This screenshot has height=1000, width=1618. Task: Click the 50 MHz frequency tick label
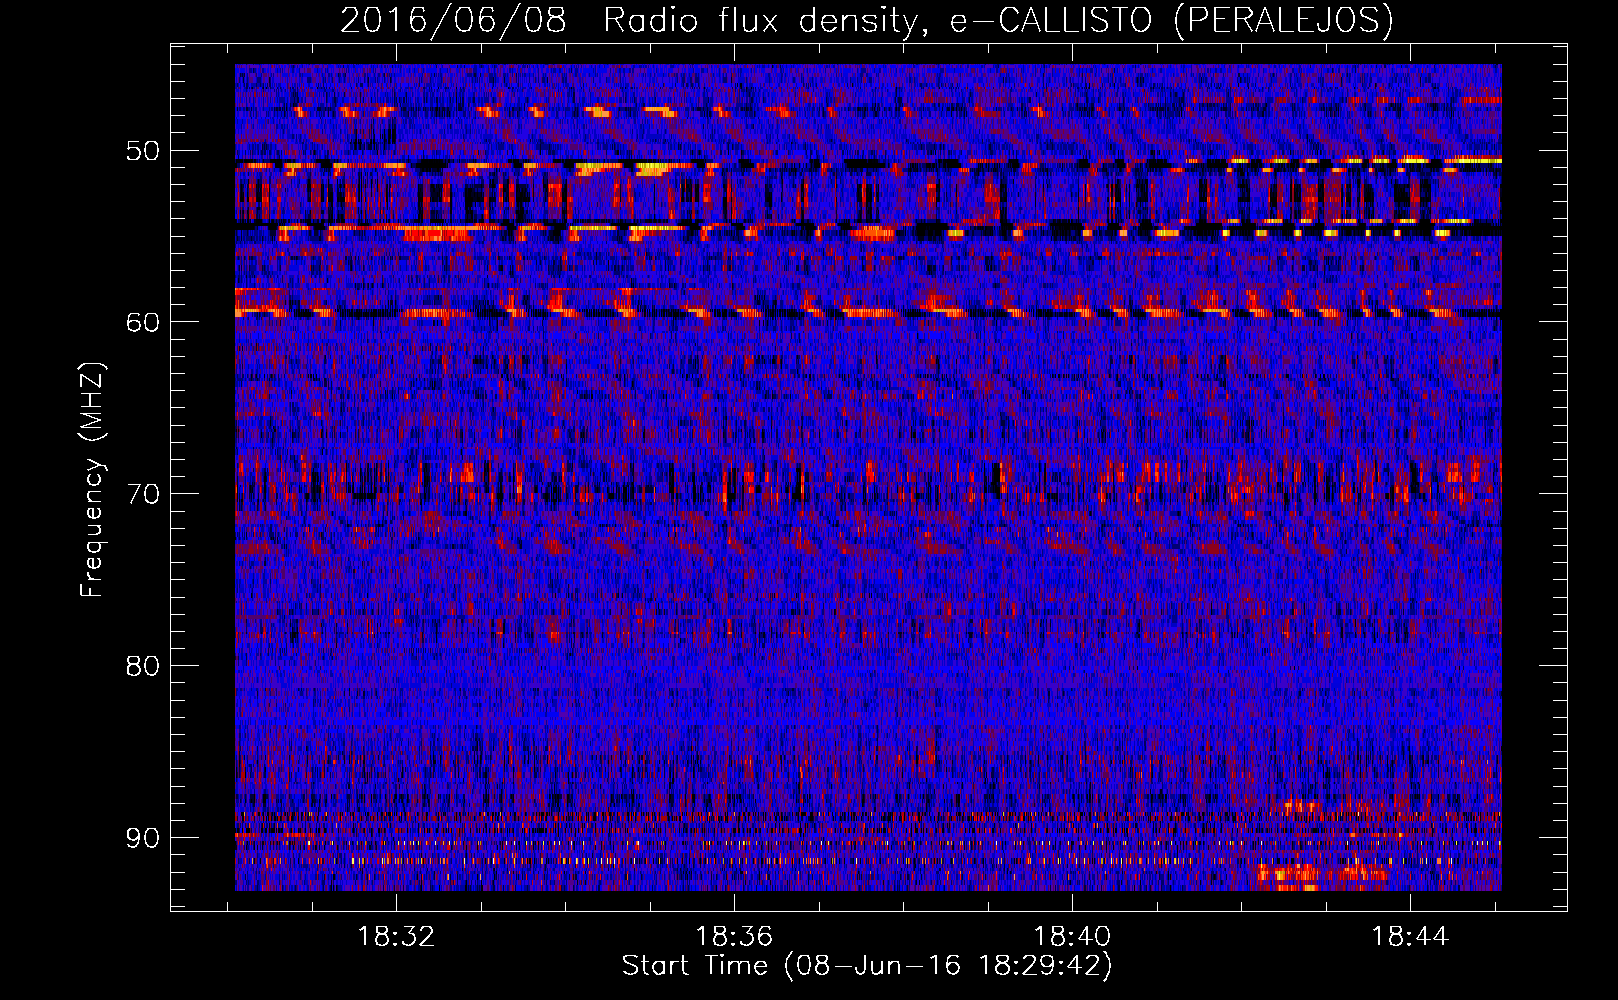[x=142, y=151]
